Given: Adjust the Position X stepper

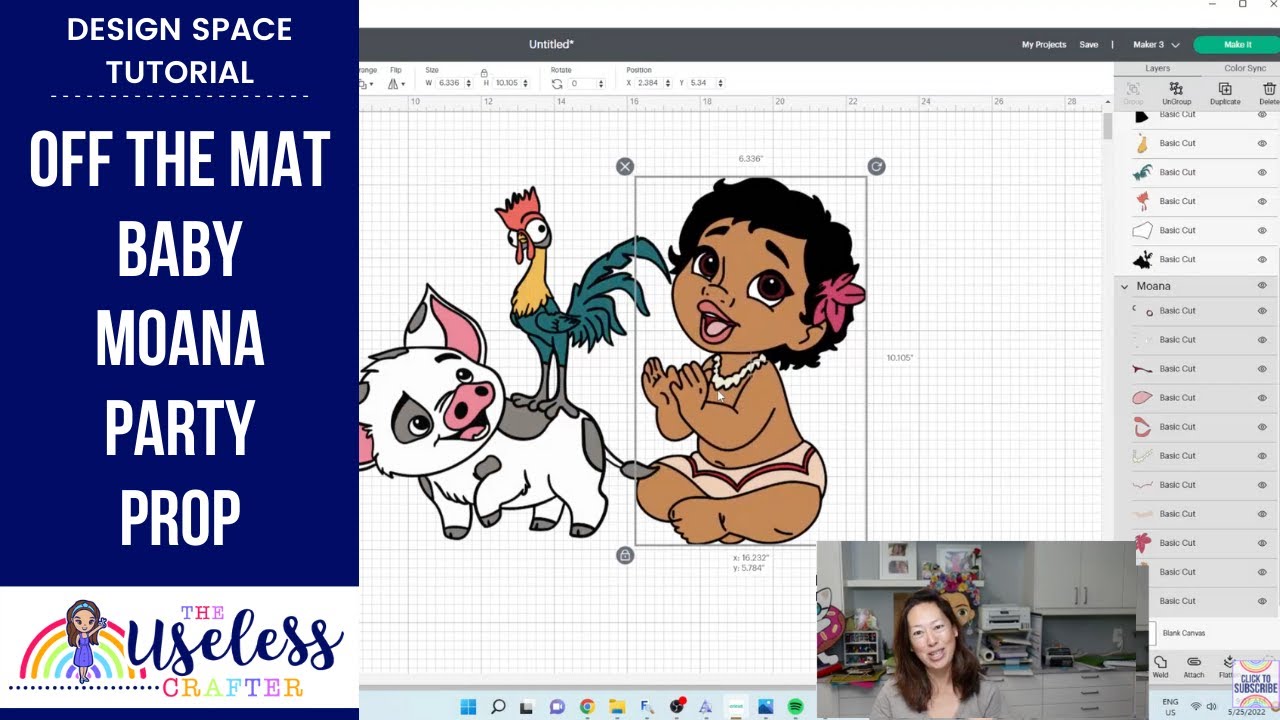Looking at the screenshot, I should [x=668, y=83].
